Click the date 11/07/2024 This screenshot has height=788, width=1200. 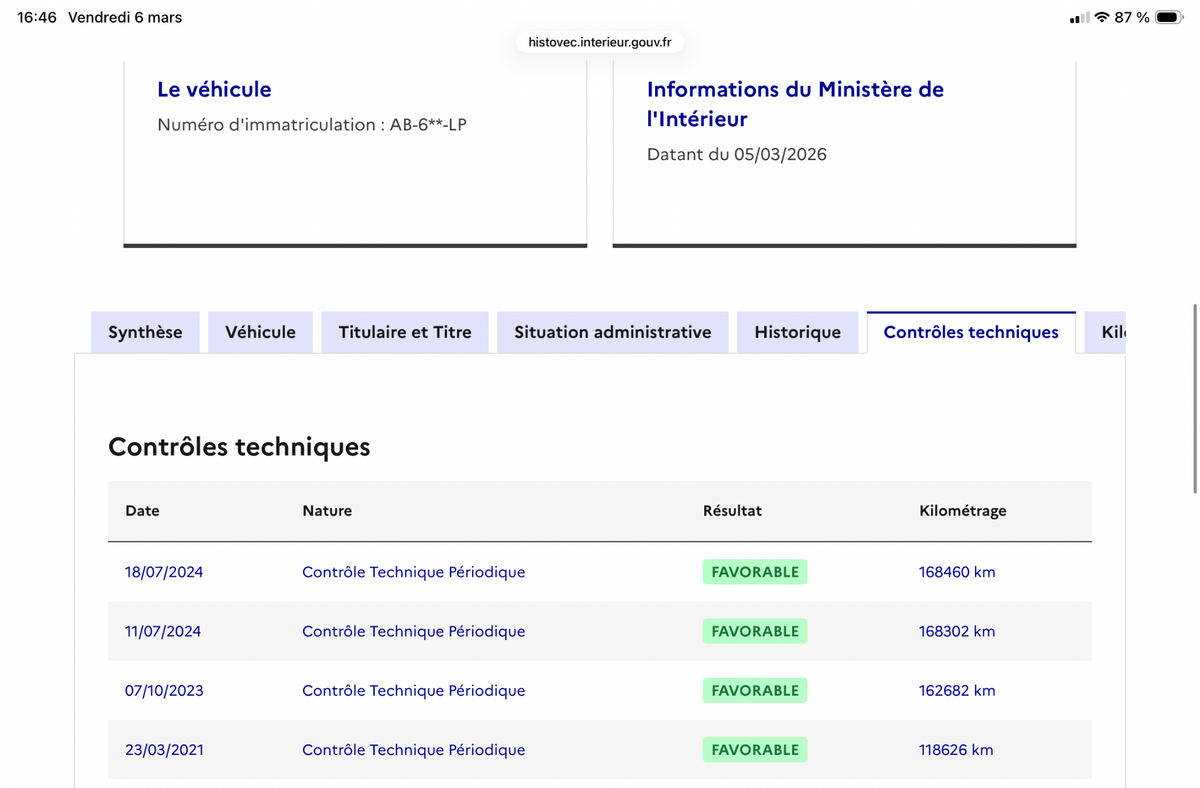[x=163, y=631]
